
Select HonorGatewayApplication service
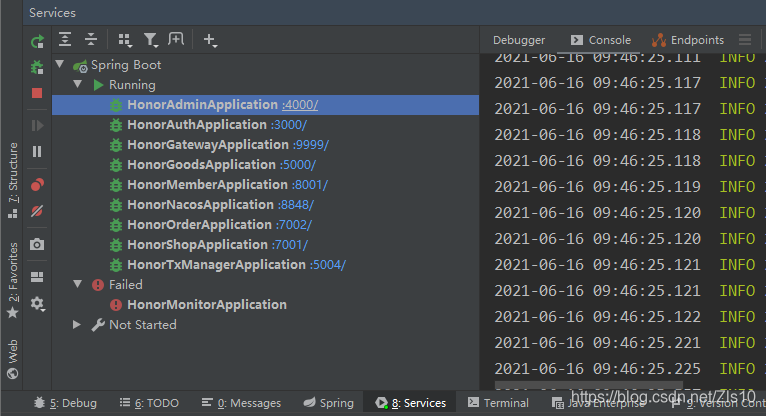[x=208, y=145]
